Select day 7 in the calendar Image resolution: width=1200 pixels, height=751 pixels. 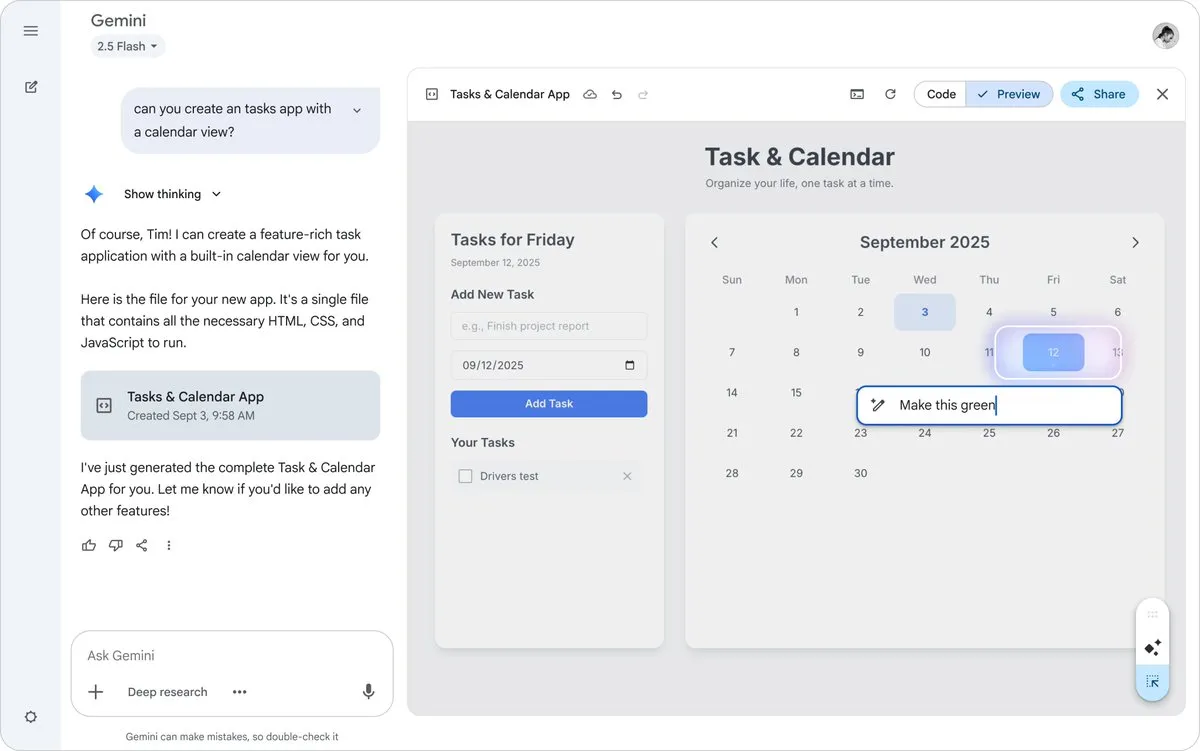pyautogui.click(x=732, y=352)
